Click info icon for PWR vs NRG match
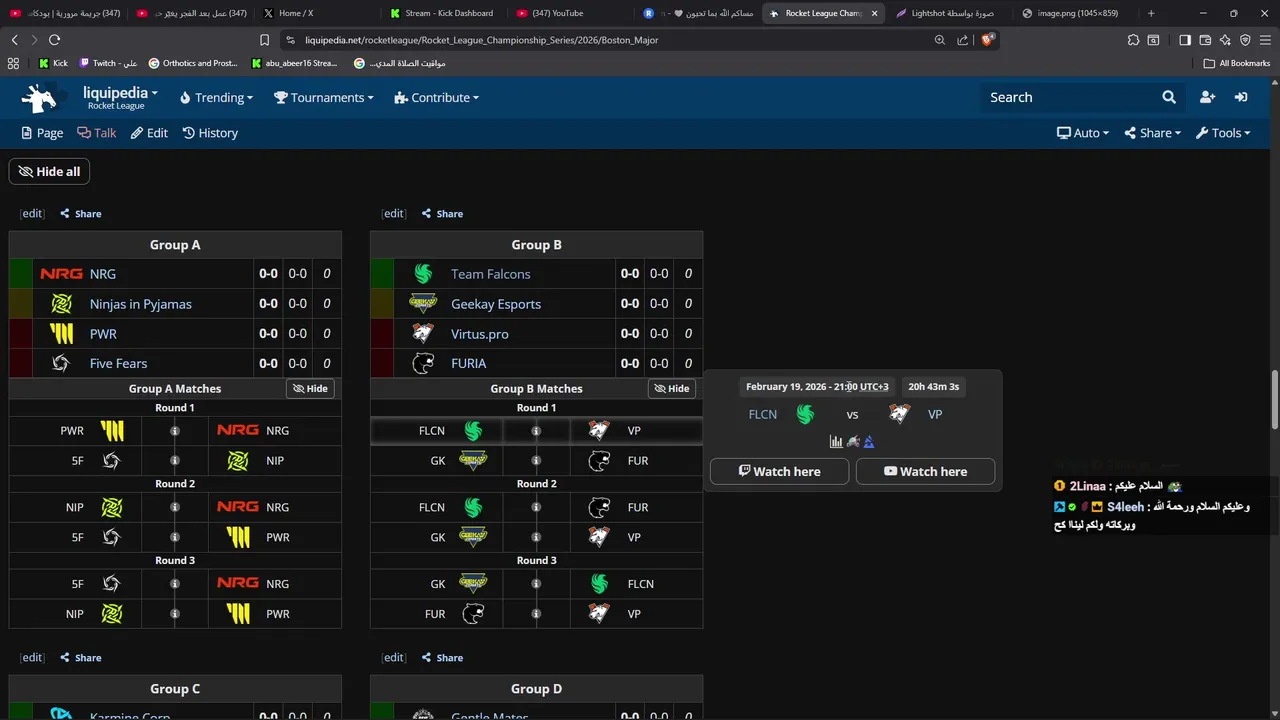Viewport: 1280px width, 720px height. point(175,431)
